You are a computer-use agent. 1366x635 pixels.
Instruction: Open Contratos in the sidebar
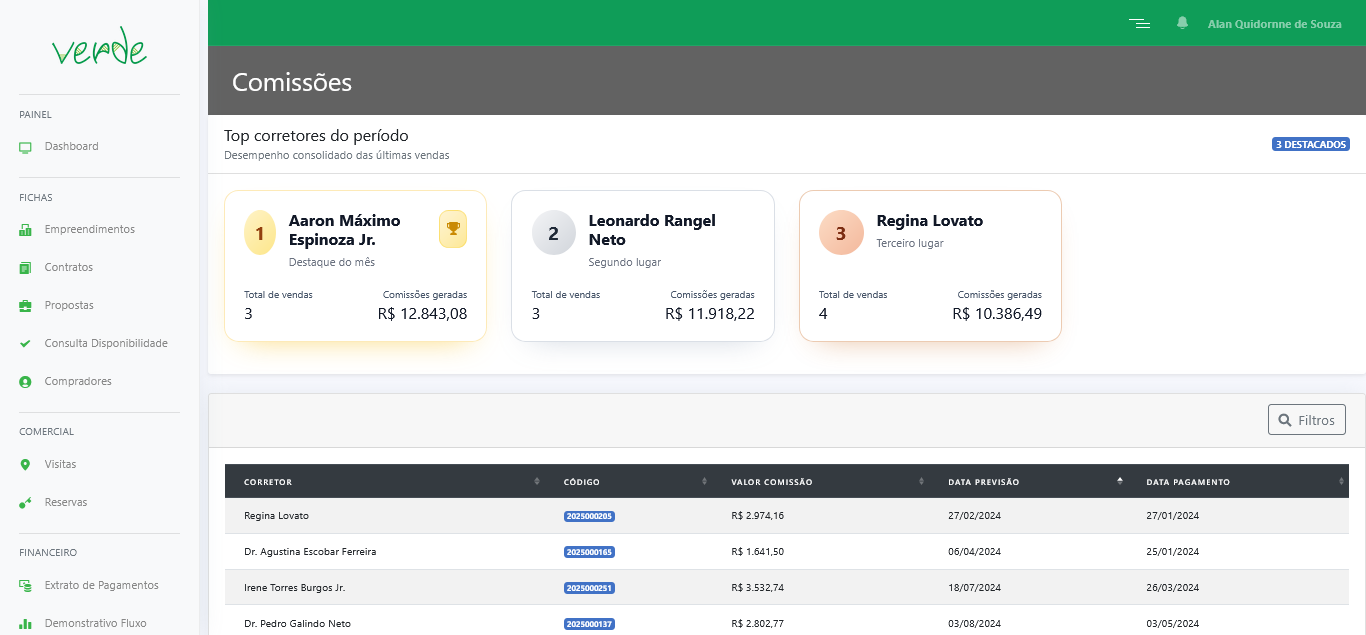point(68,268)
